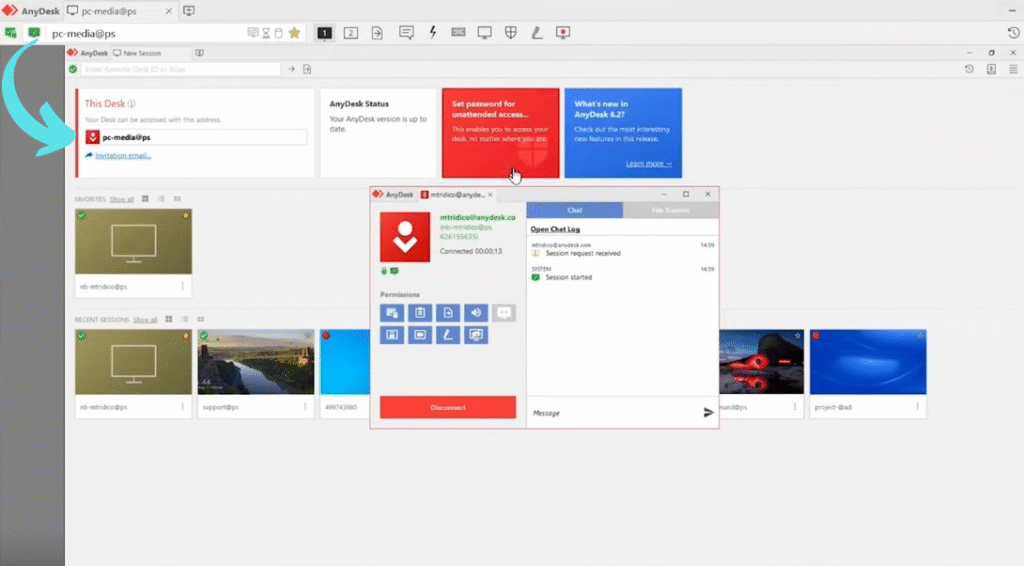Switch Favorites to tile view
The height and width of the screenshot is (566, 1024).
[x=145, y=198]
